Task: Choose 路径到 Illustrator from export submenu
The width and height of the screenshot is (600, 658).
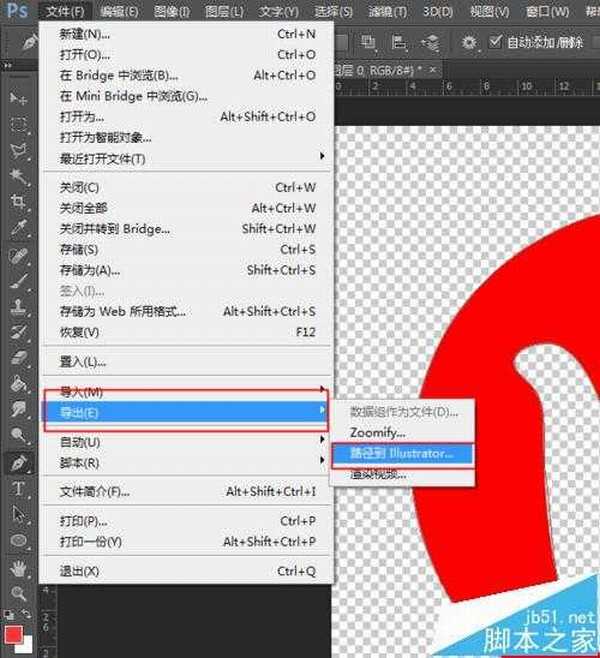Action: (x=400, y=453)
